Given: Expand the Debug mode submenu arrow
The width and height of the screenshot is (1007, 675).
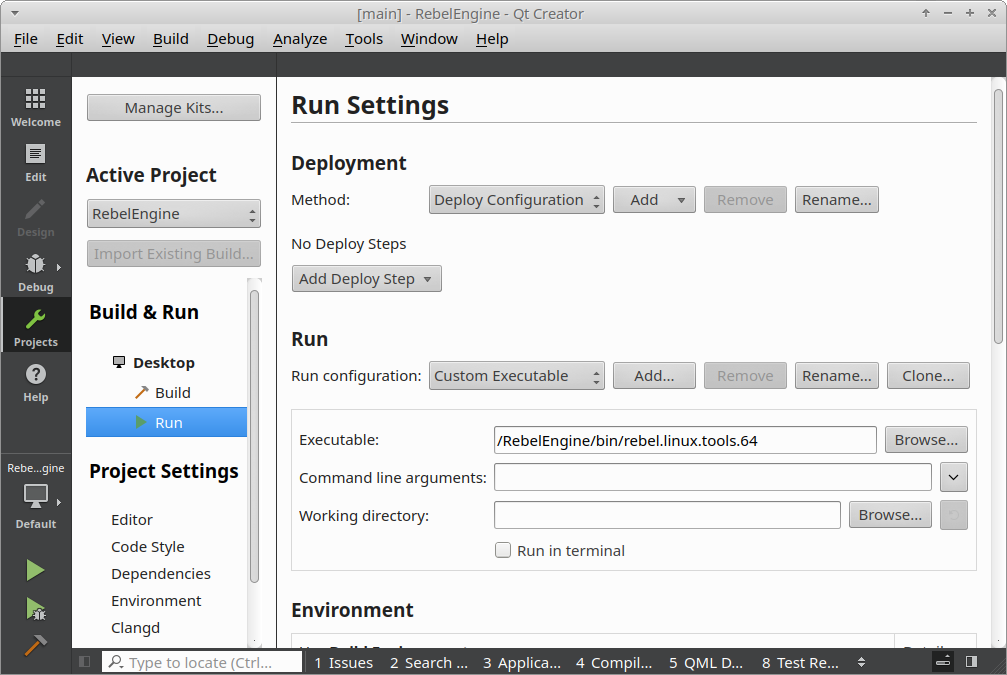Looking at the screenshot, I should 58,267.
